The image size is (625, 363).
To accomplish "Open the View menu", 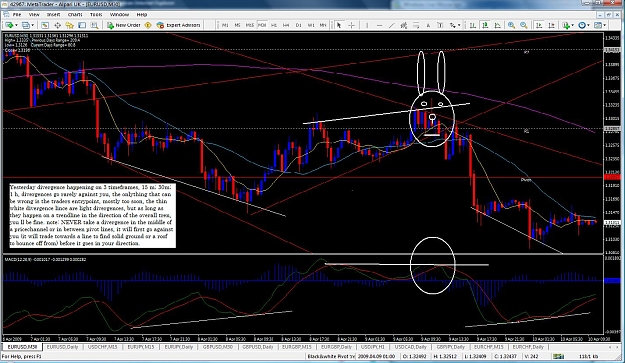I will [34, 14].
